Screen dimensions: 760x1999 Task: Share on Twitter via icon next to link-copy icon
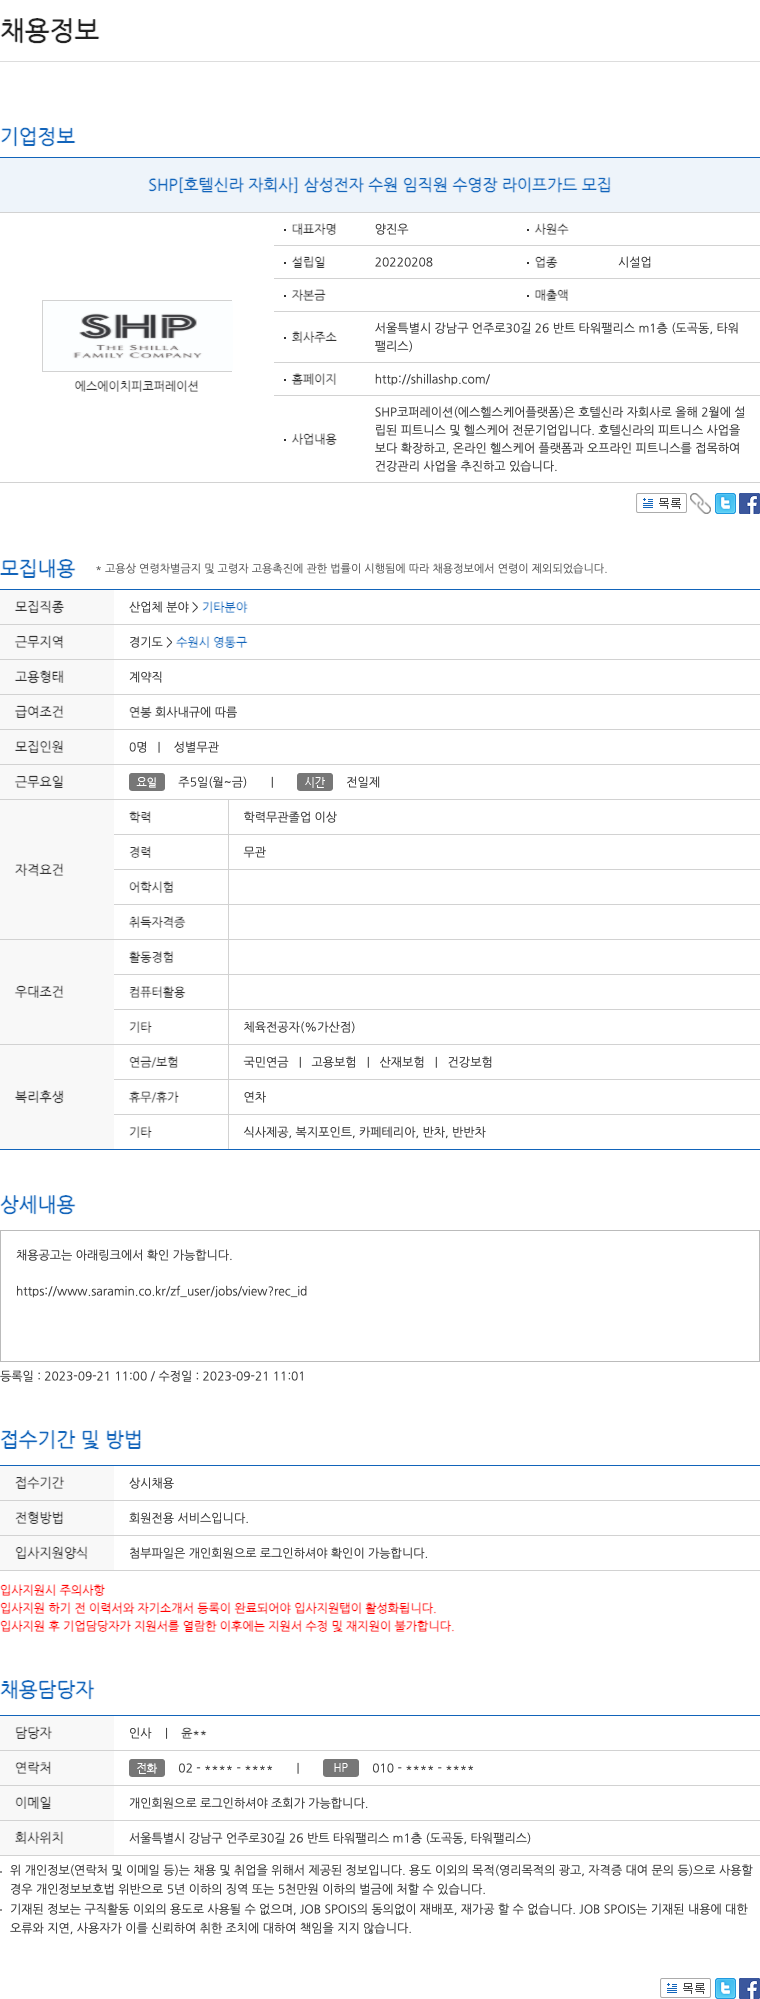[x=726, y=504]
